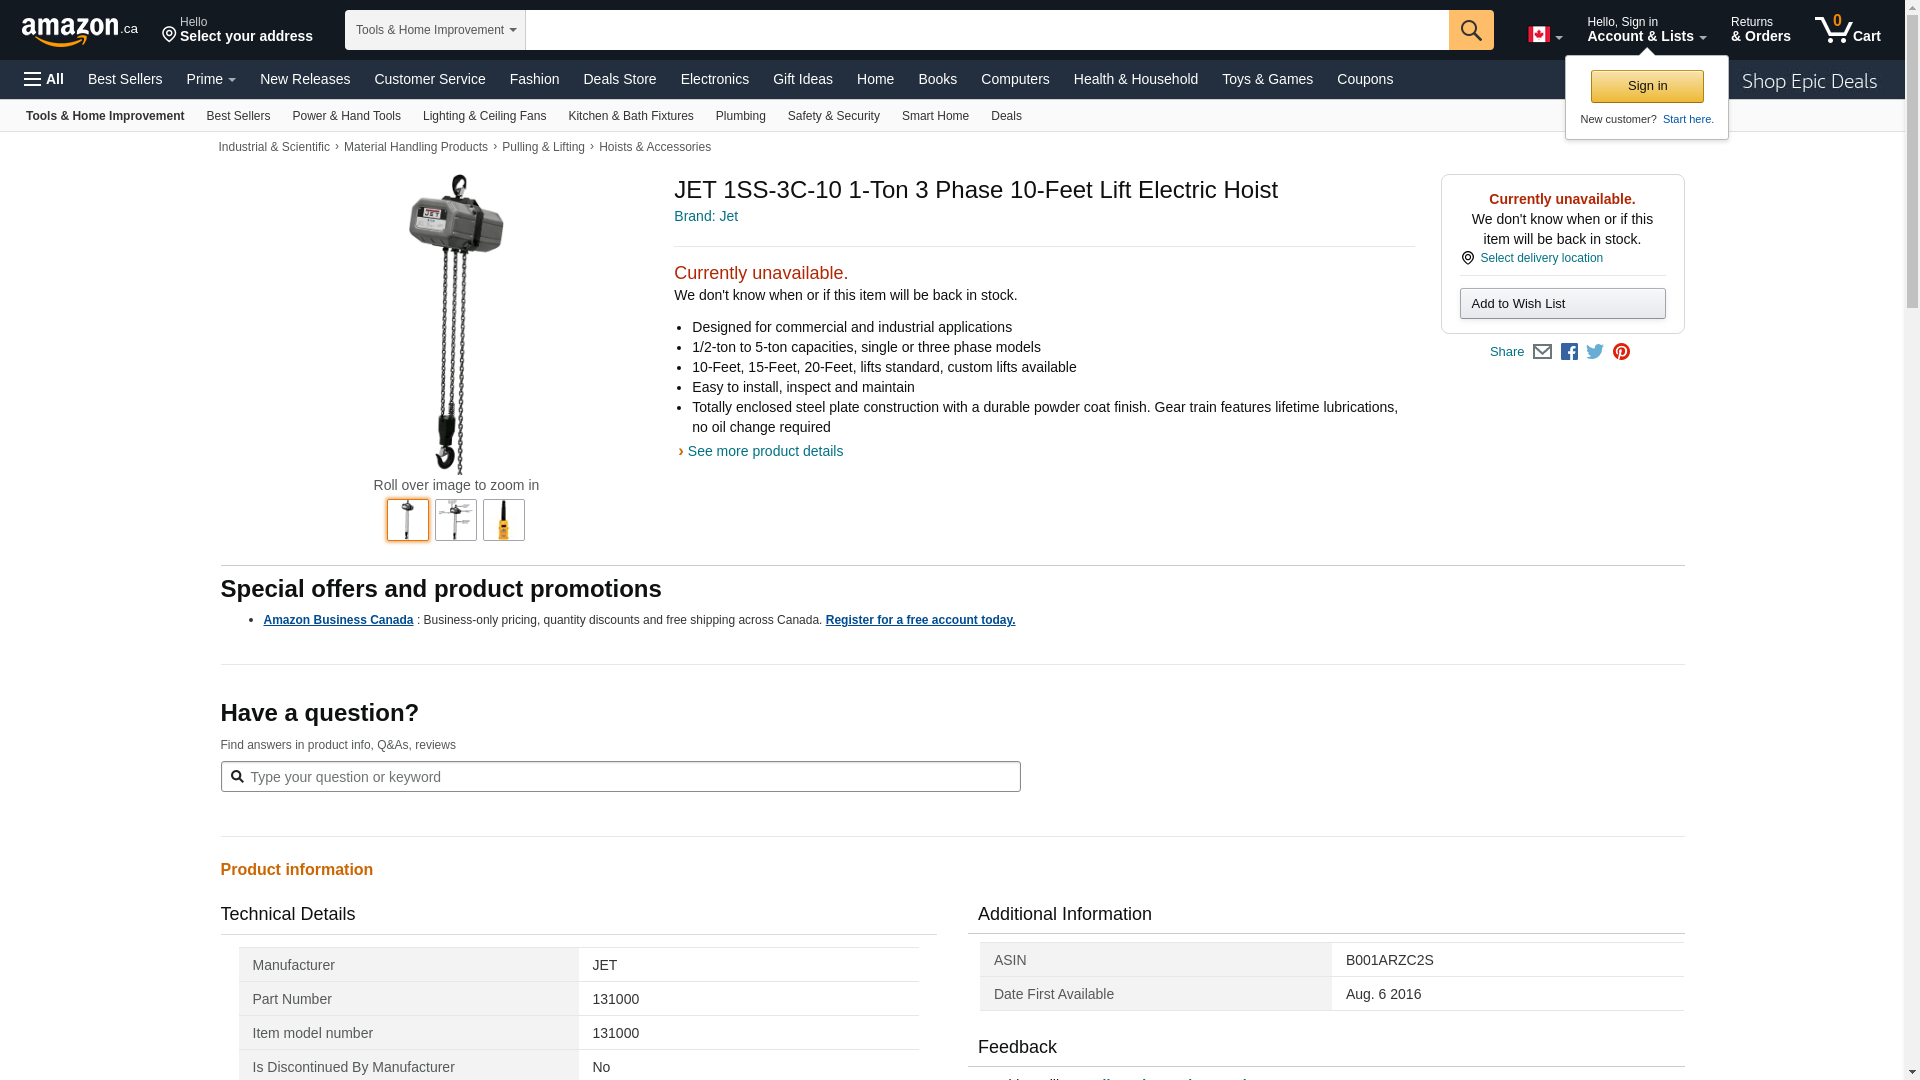The height and width of the screenshot is (1080, 1920).
Task: Open the cart icon
Action: click(x=1847, y=30)
